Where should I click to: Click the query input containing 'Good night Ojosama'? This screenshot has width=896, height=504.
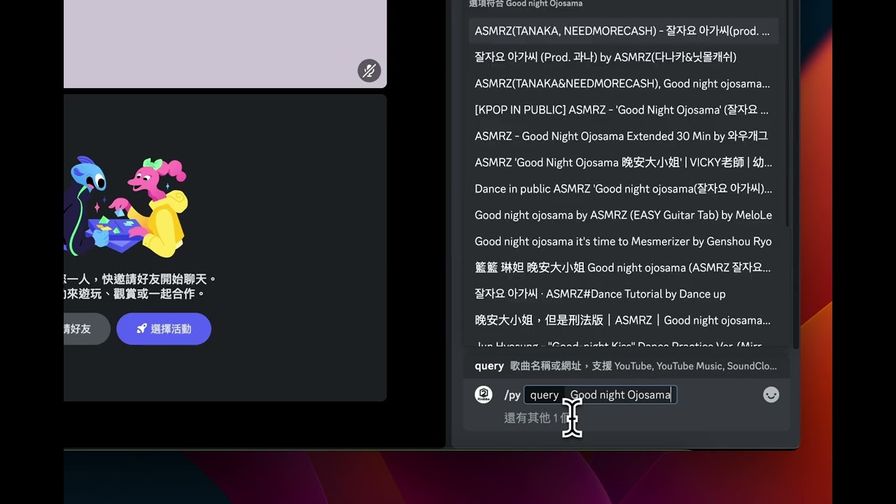click(x=621, y=395)
